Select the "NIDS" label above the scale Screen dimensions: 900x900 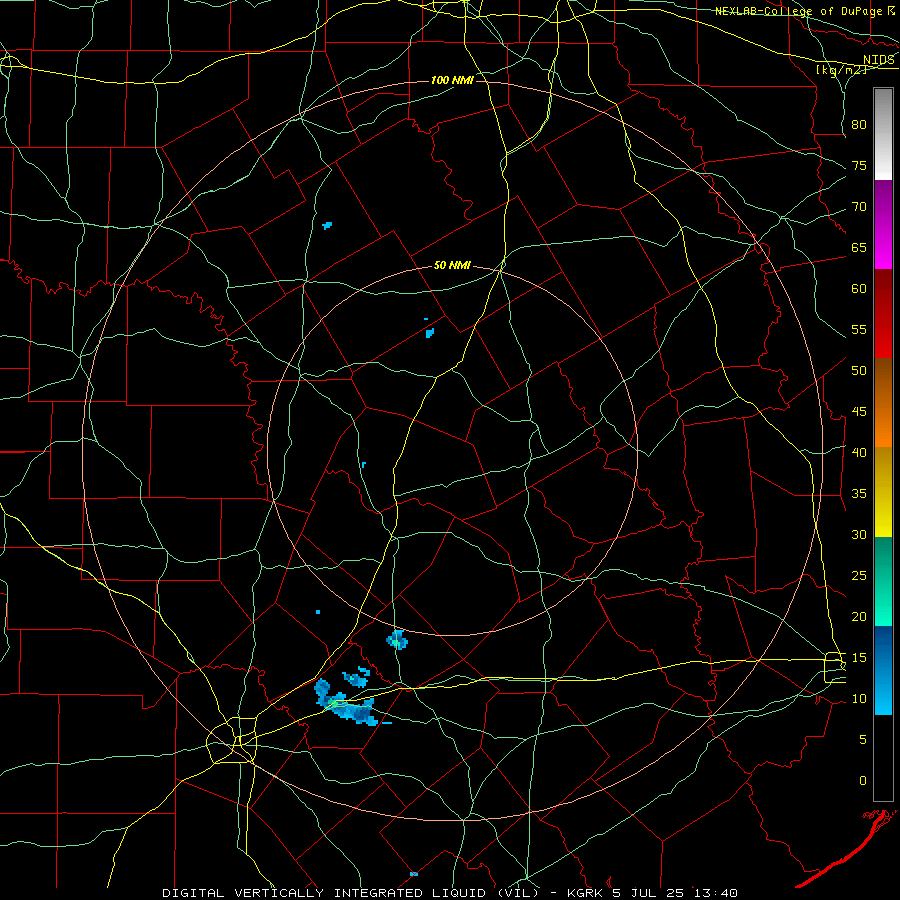[879, 60]
